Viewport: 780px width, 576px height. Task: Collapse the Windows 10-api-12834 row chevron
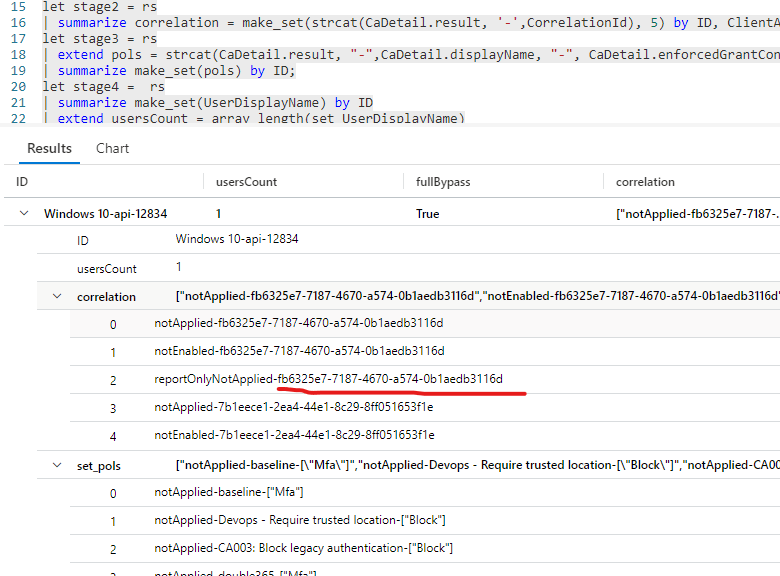(23, 214)
